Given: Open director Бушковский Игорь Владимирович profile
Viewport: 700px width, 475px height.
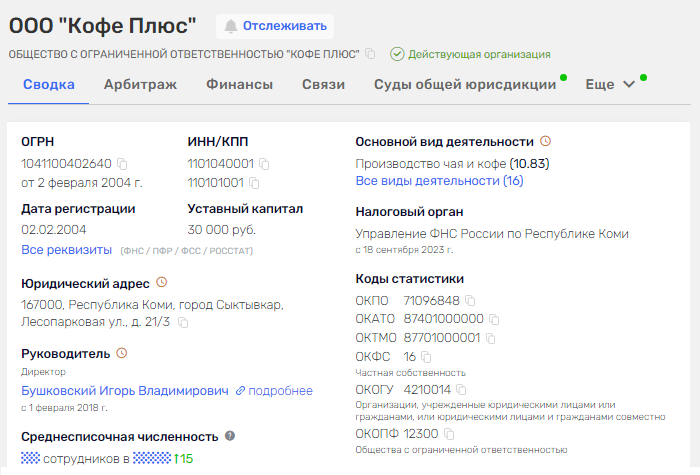Looking at the screenshot, I should click(125, 391).
